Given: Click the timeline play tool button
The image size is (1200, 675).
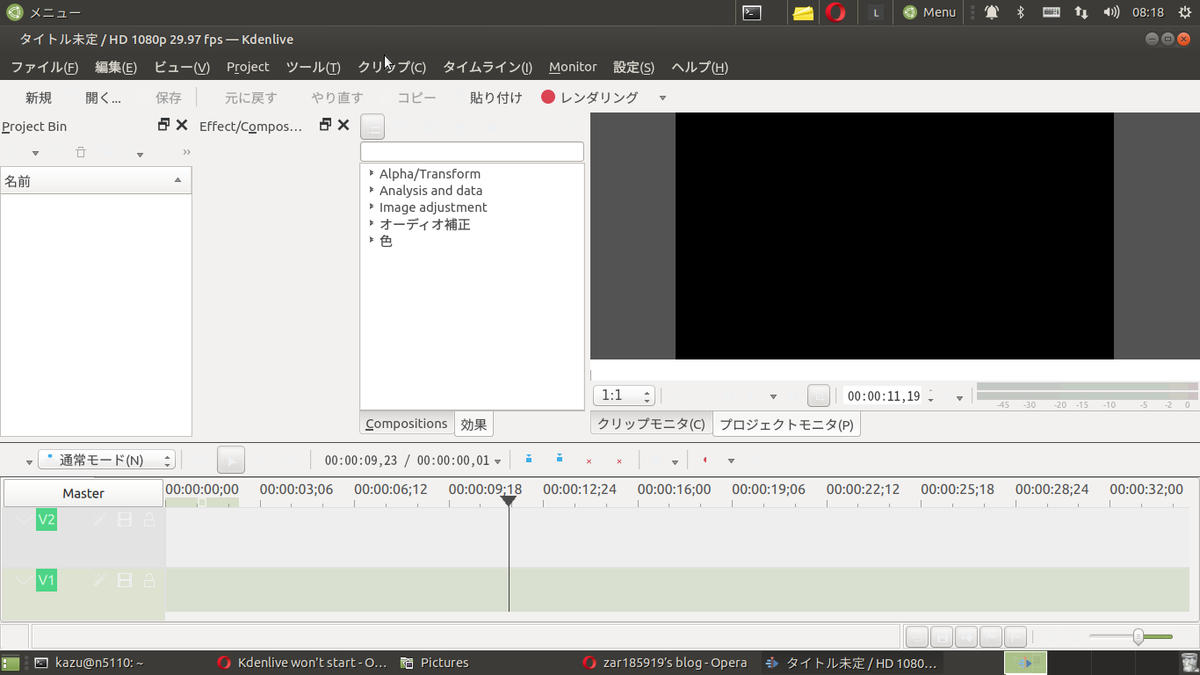Looking at the screenshot, I should (231, 460).
